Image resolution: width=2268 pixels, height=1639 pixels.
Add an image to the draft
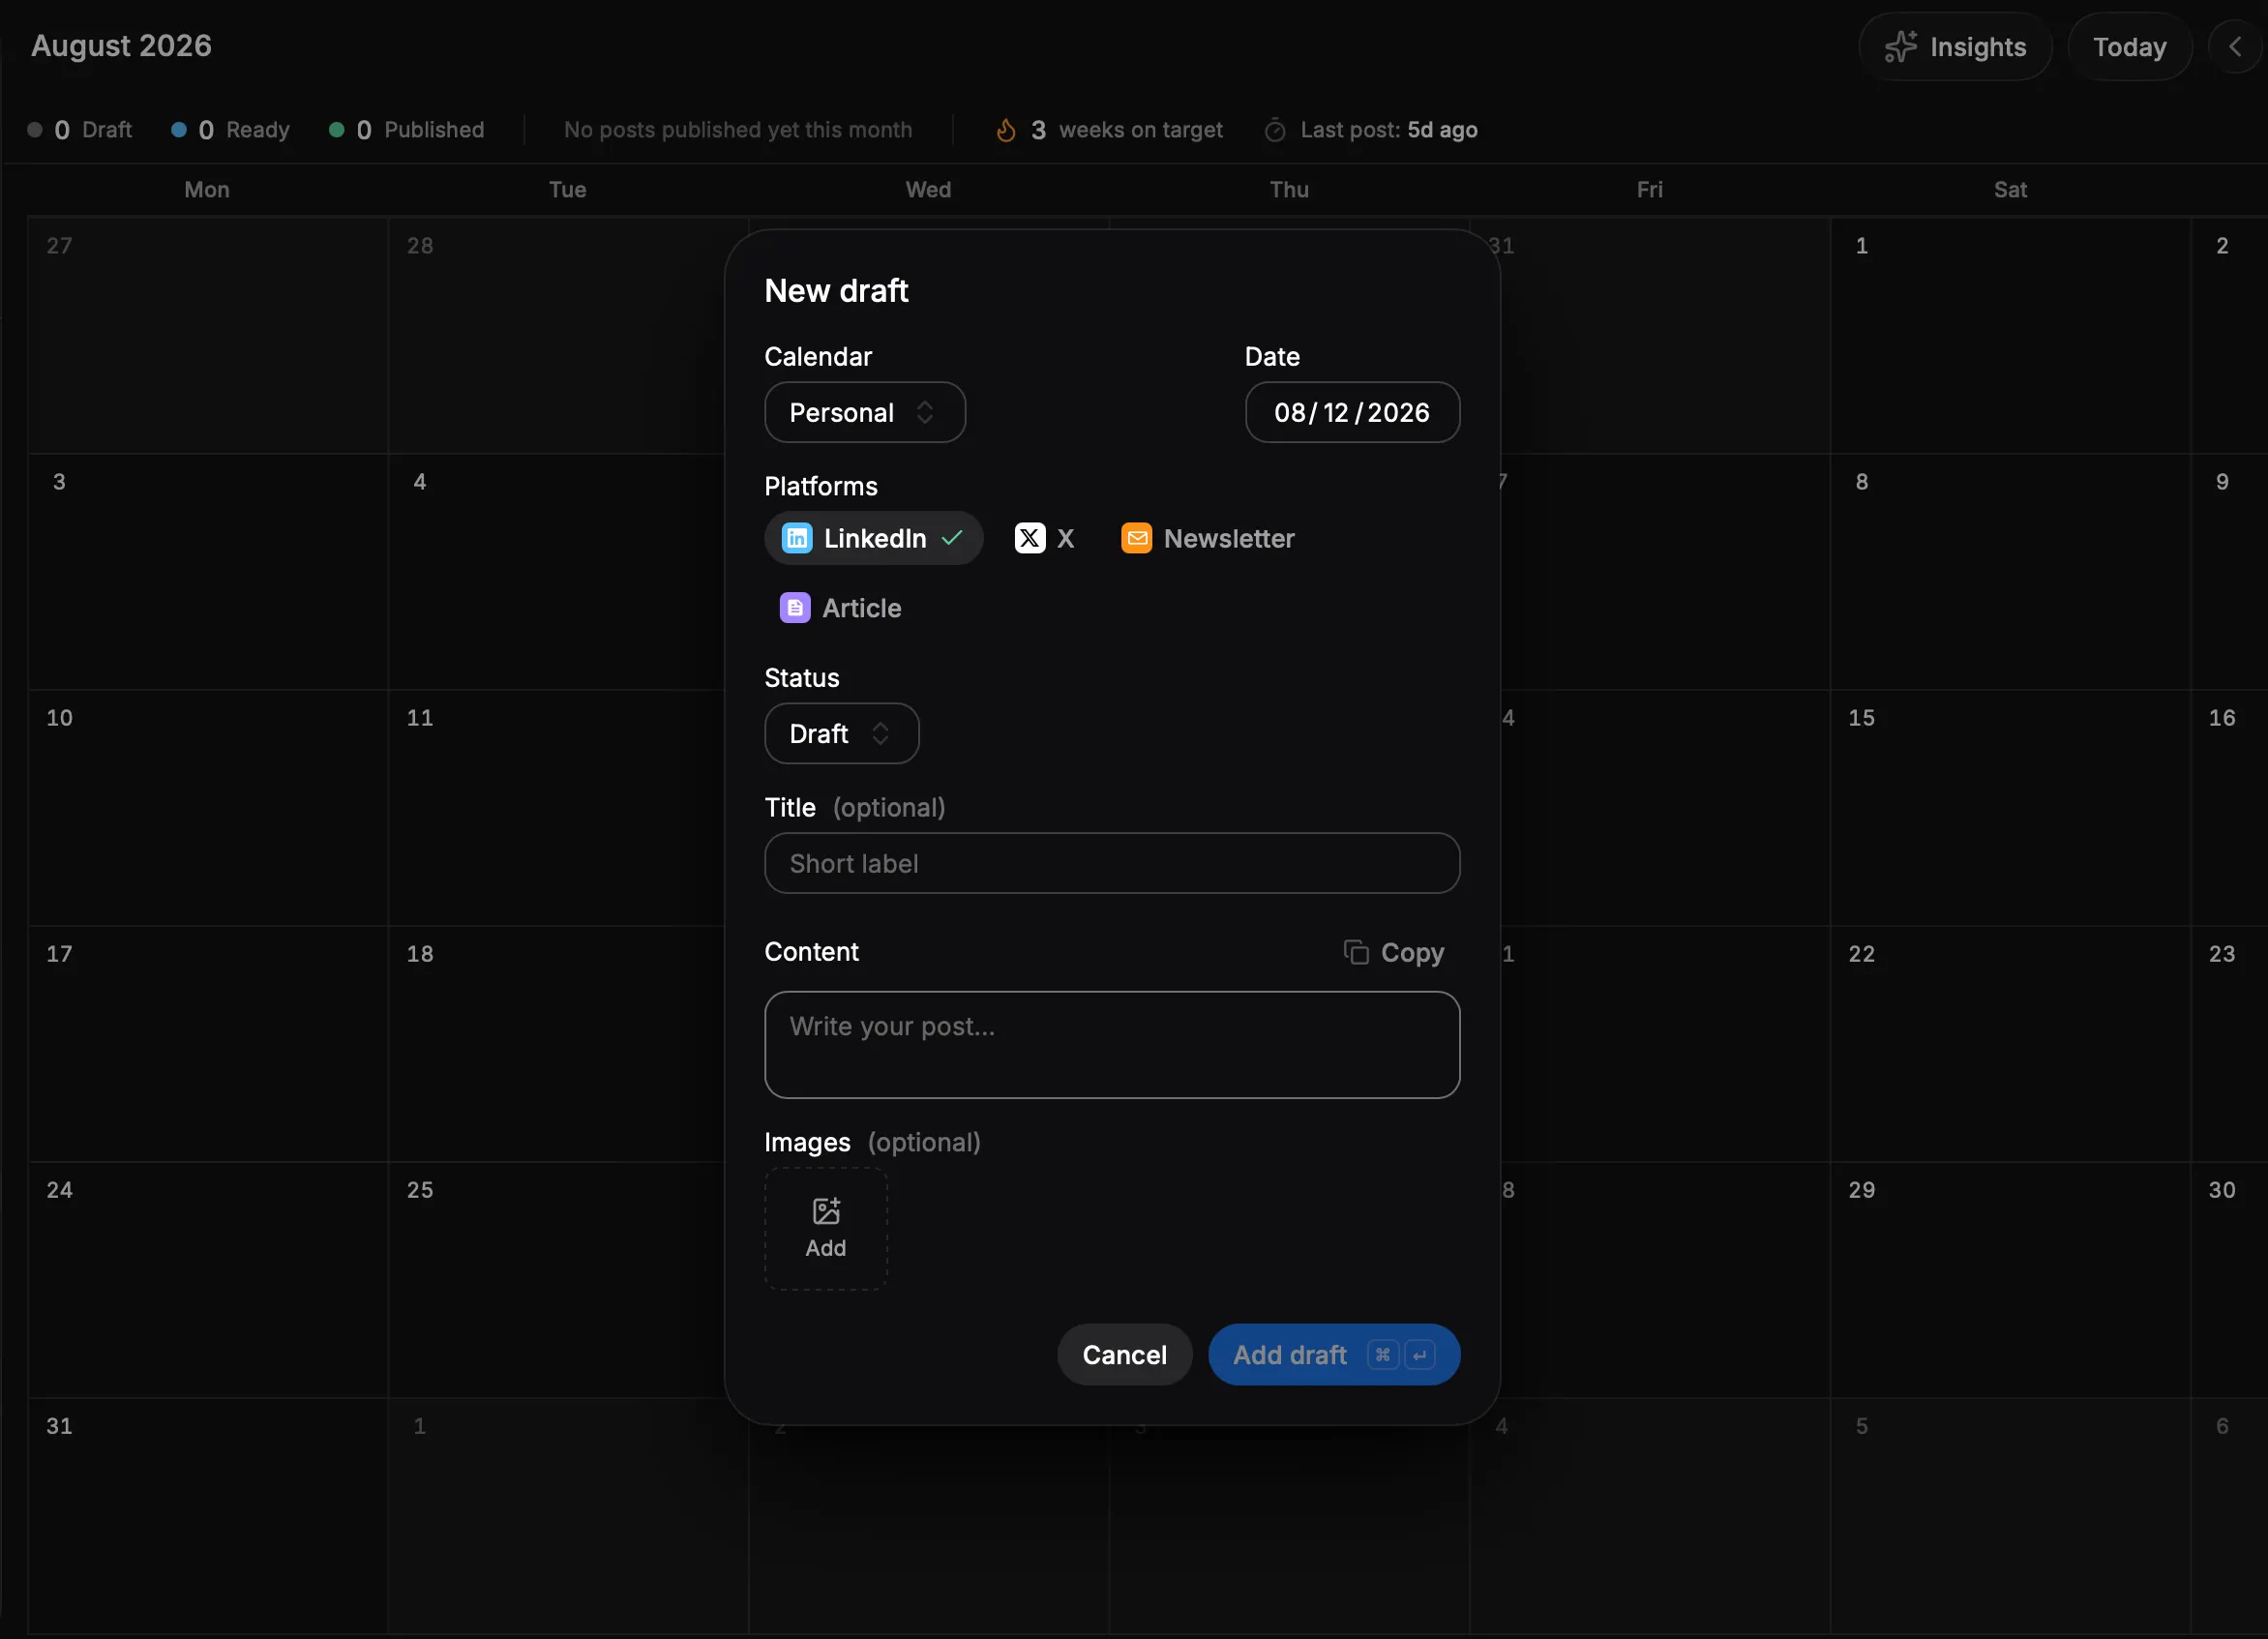(826, 1229)
